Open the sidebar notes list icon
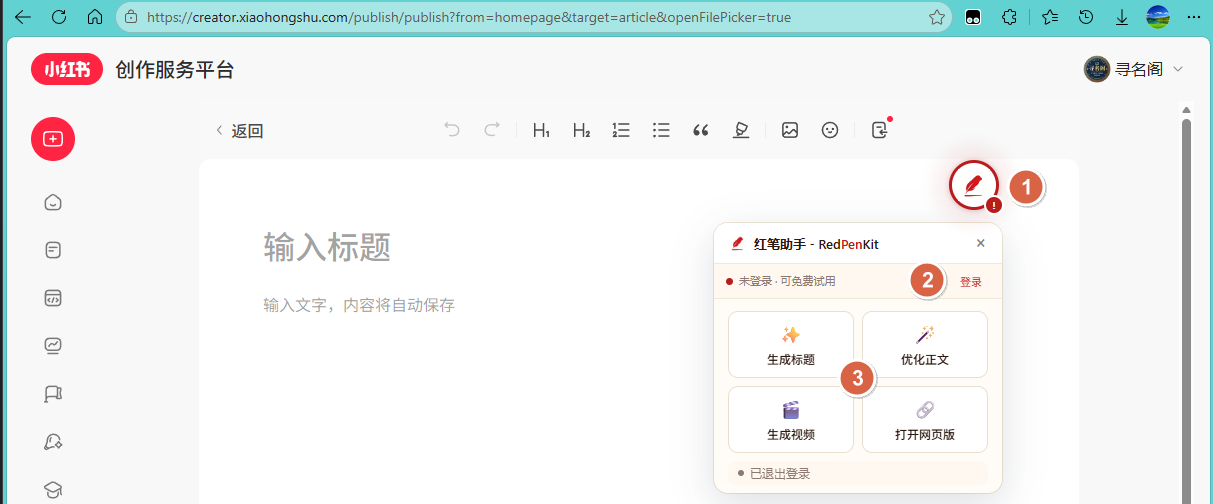Image resolution: width=1213 pixels, height=504 pixels. 54,250
